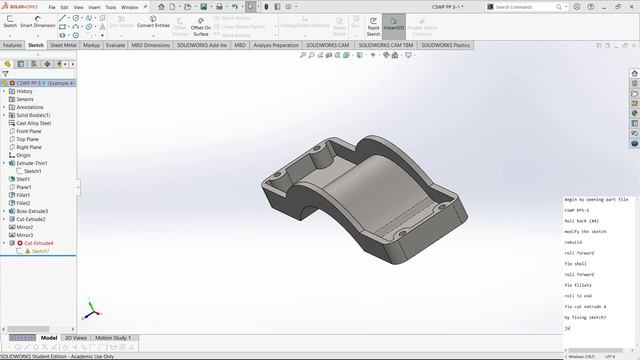Screen dimensions: 640x360
Task: Click the user login icon
Action: 577,7
